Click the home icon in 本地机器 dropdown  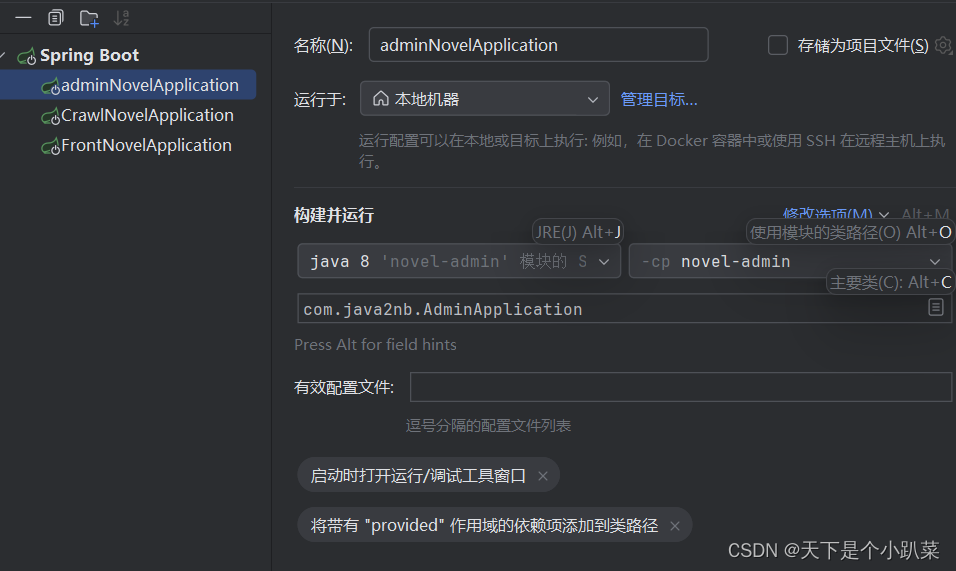click(380, 98)
